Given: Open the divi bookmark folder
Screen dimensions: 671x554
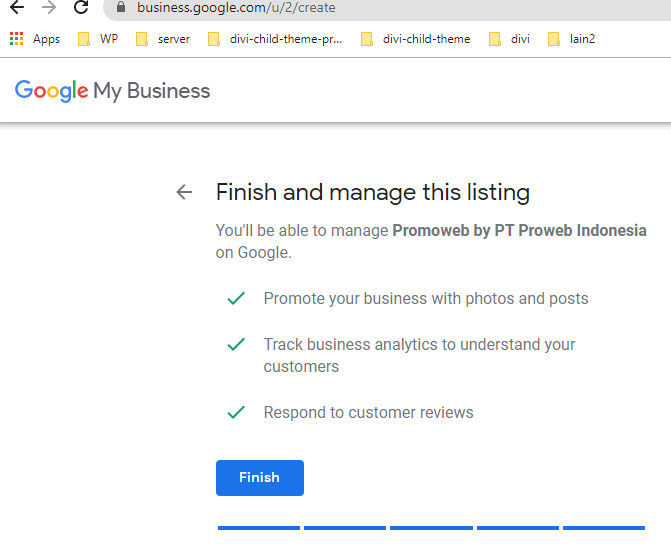Looking at the screenshot, I should tap(509, 39).
